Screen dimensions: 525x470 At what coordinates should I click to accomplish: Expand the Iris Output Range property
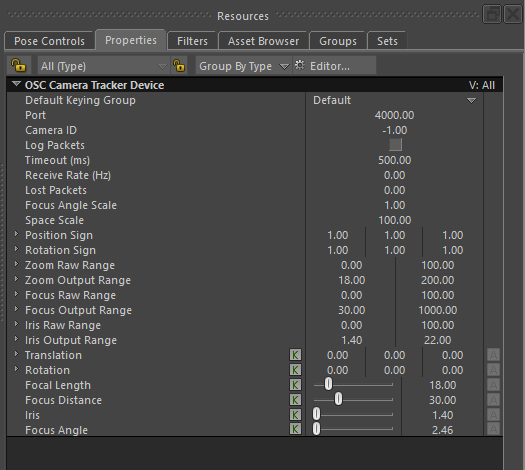16,339
